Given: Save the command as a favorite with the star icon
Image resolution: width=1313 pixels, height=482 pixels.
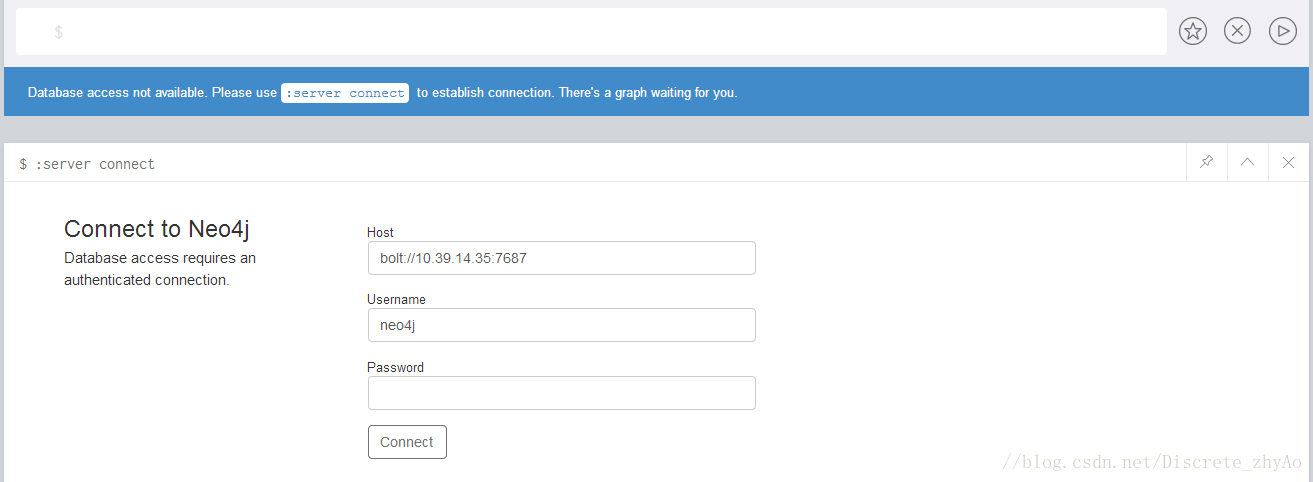Looking at the screenshot, I should click(x=1192, y=31).
